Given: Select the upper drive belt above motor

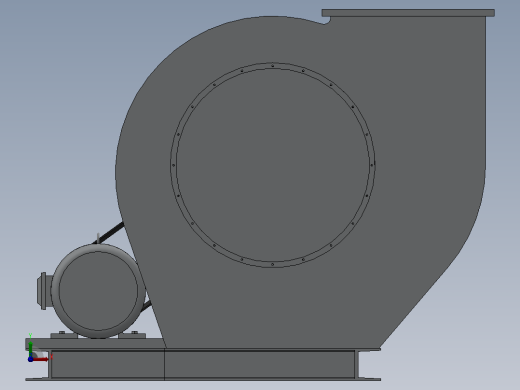Looking at the screenshot, I should pyautogui.click(x=108, y=233).
